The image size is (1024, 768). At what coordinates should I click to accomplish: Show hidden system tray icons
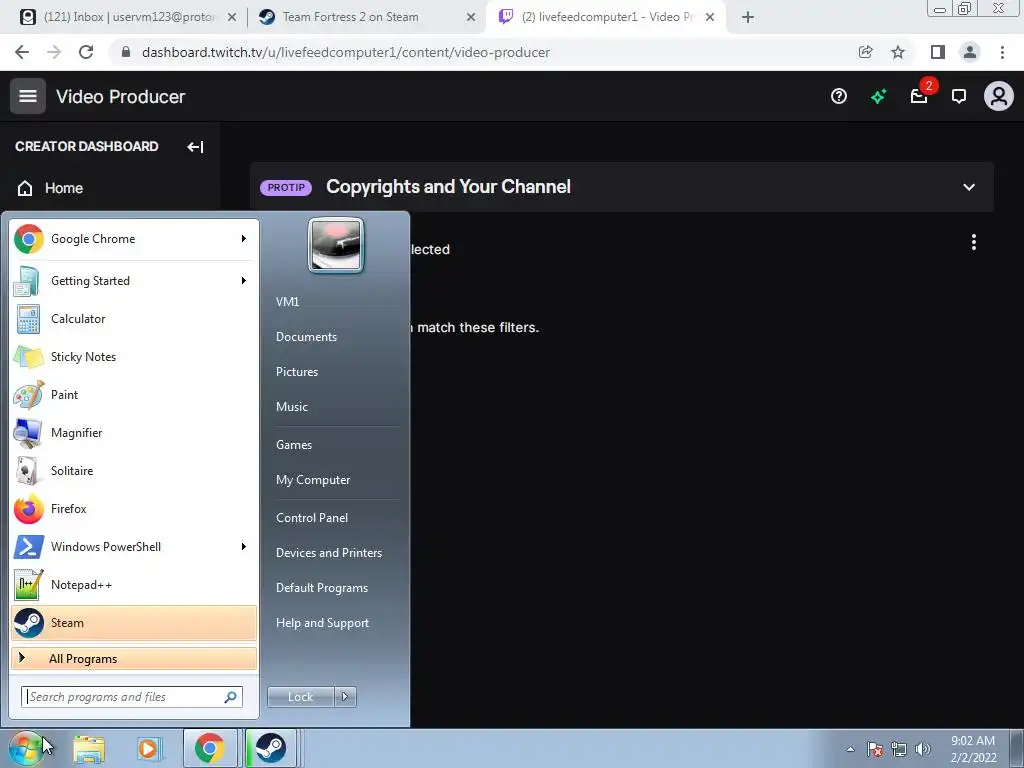coord(850,749)
